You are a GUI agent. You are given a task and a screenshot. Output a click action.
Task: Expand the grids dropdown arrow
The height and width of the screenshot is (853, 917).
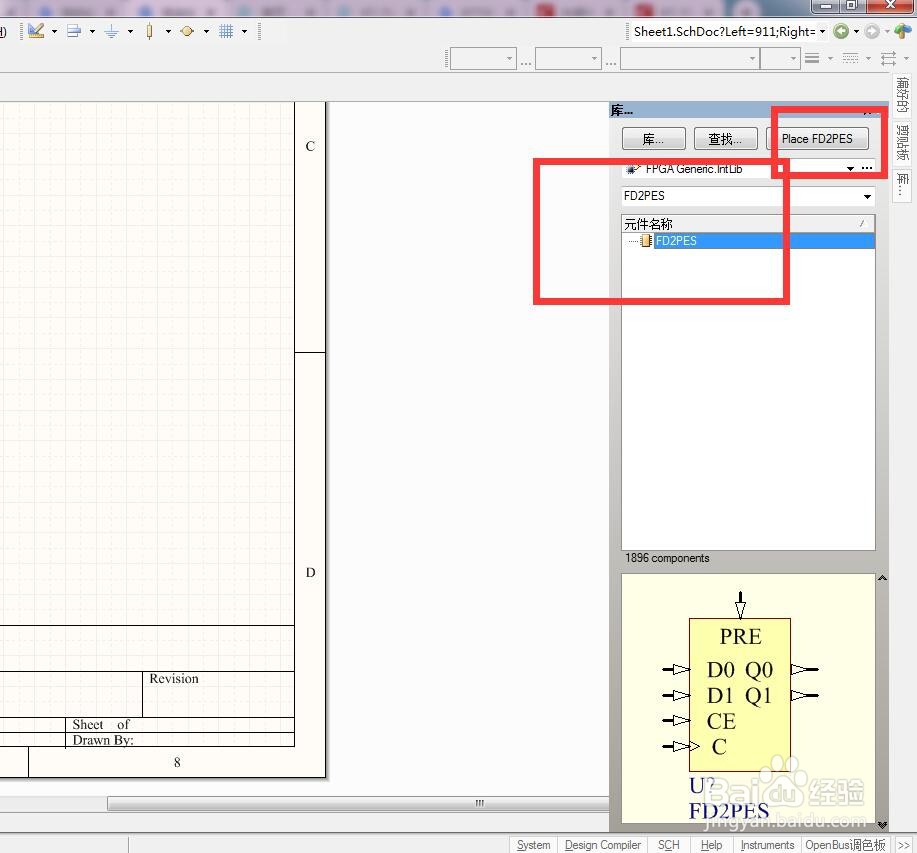[244, 32]
